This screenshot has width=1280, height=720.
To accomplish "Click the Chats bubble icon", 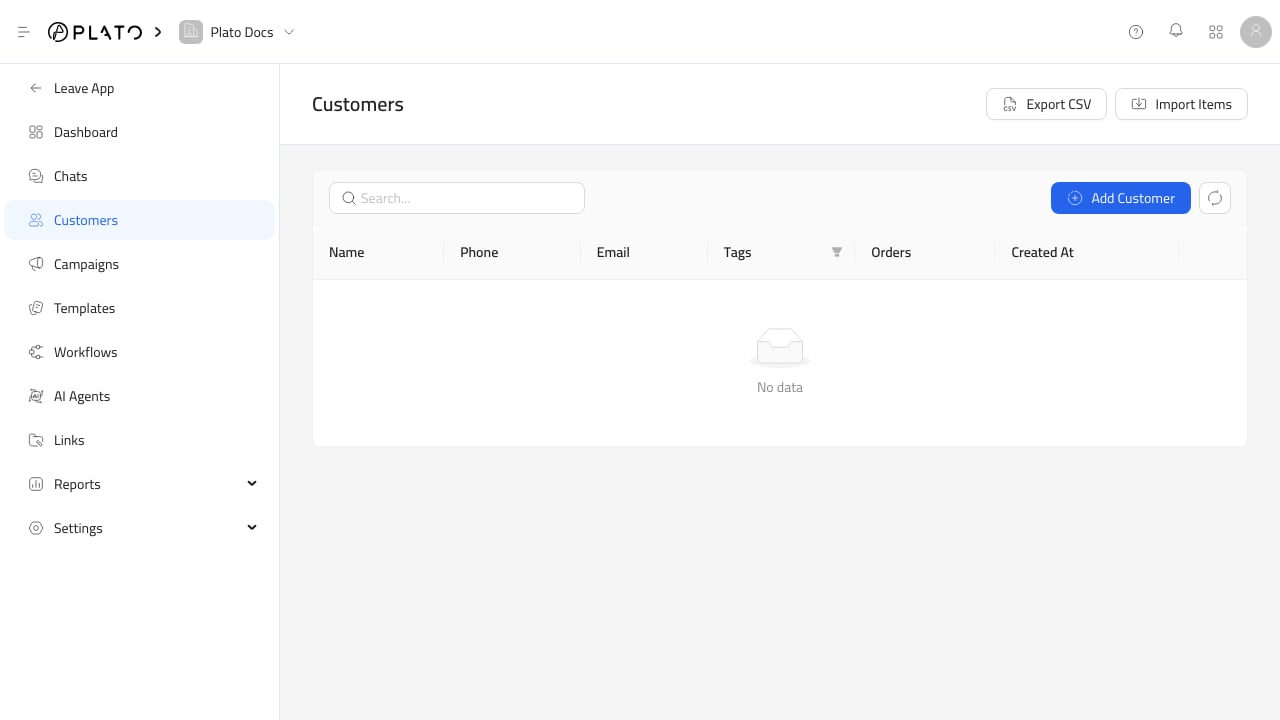I will [36, 176].
